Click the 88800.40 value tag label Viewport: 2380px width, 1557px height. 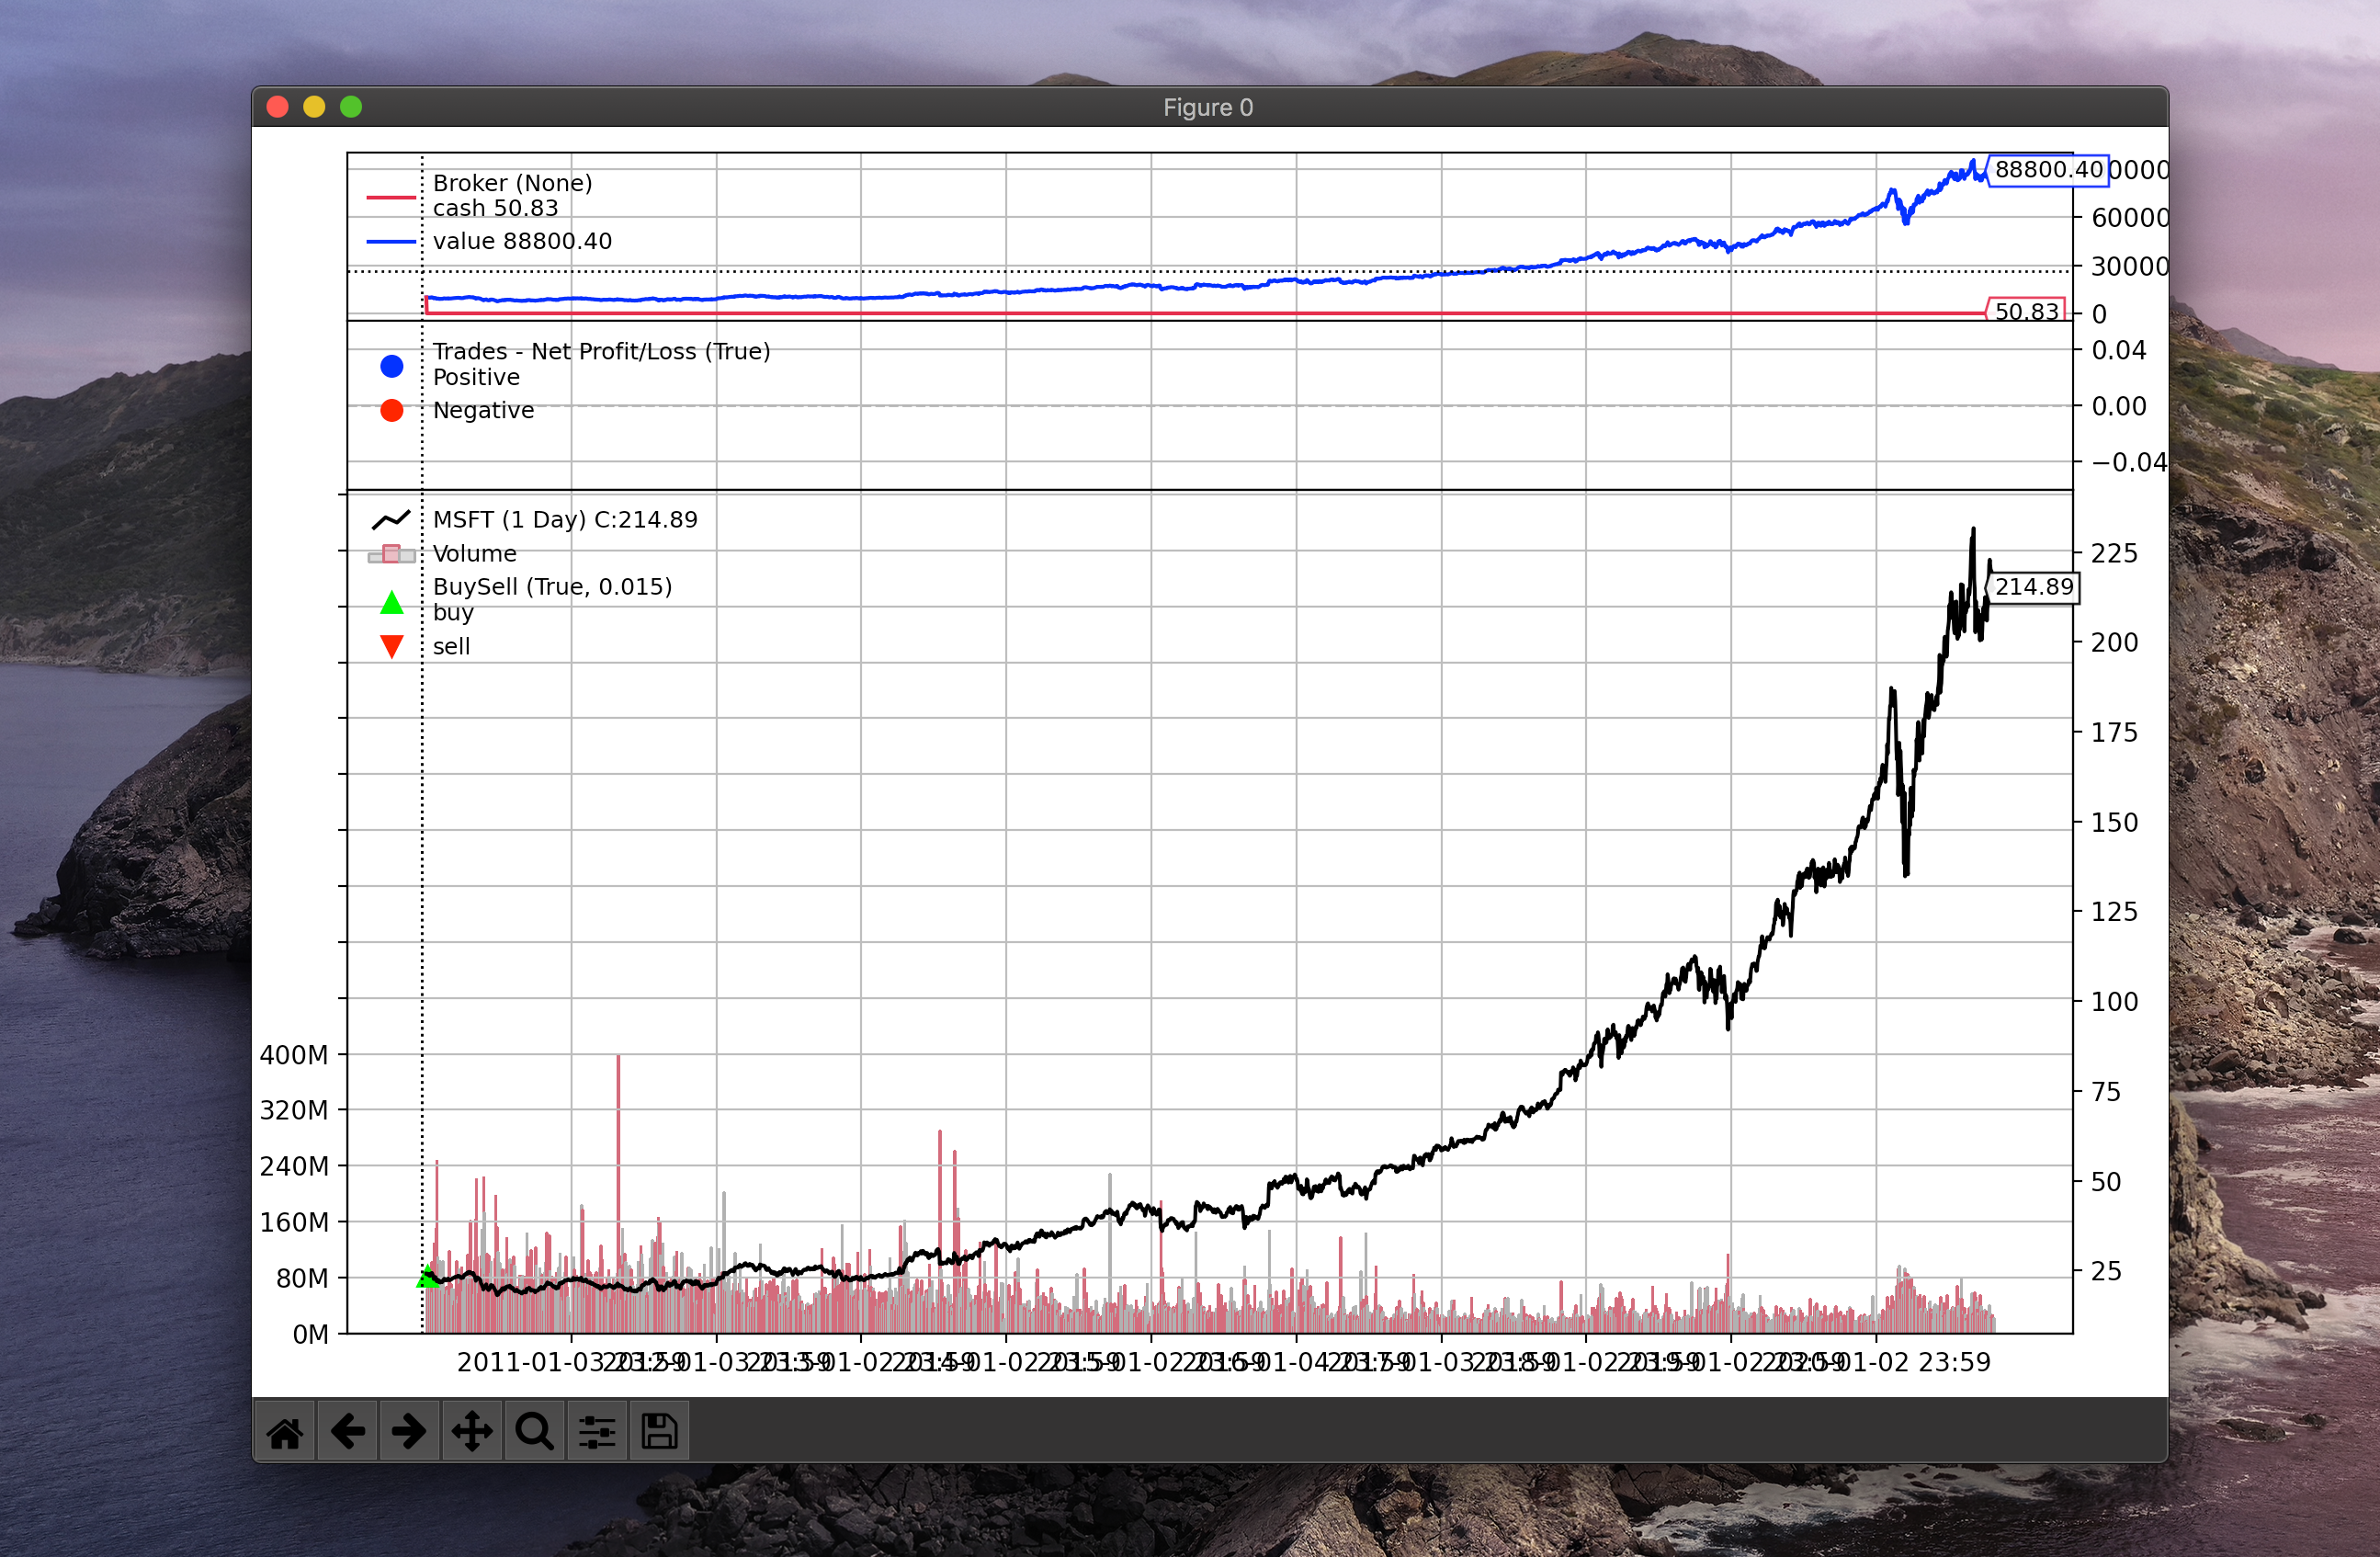pos(2048,170)
